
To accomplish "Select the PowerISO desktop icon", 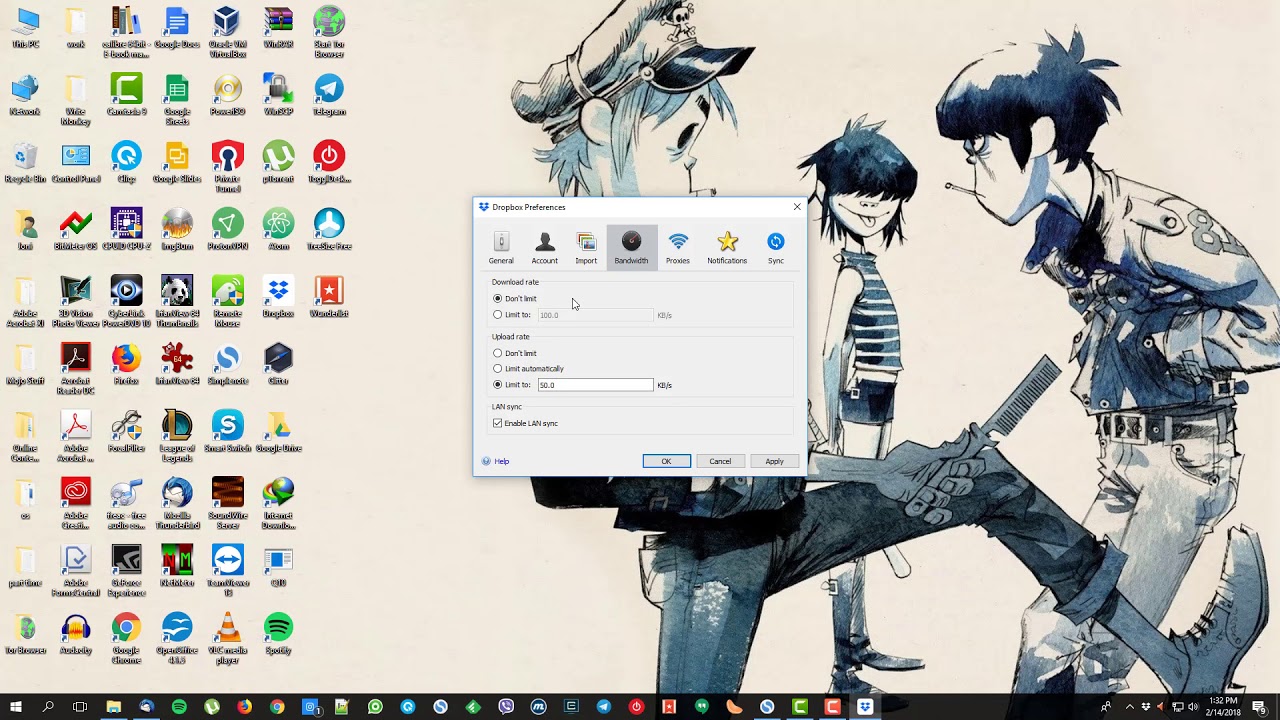I will click(228, 96).
